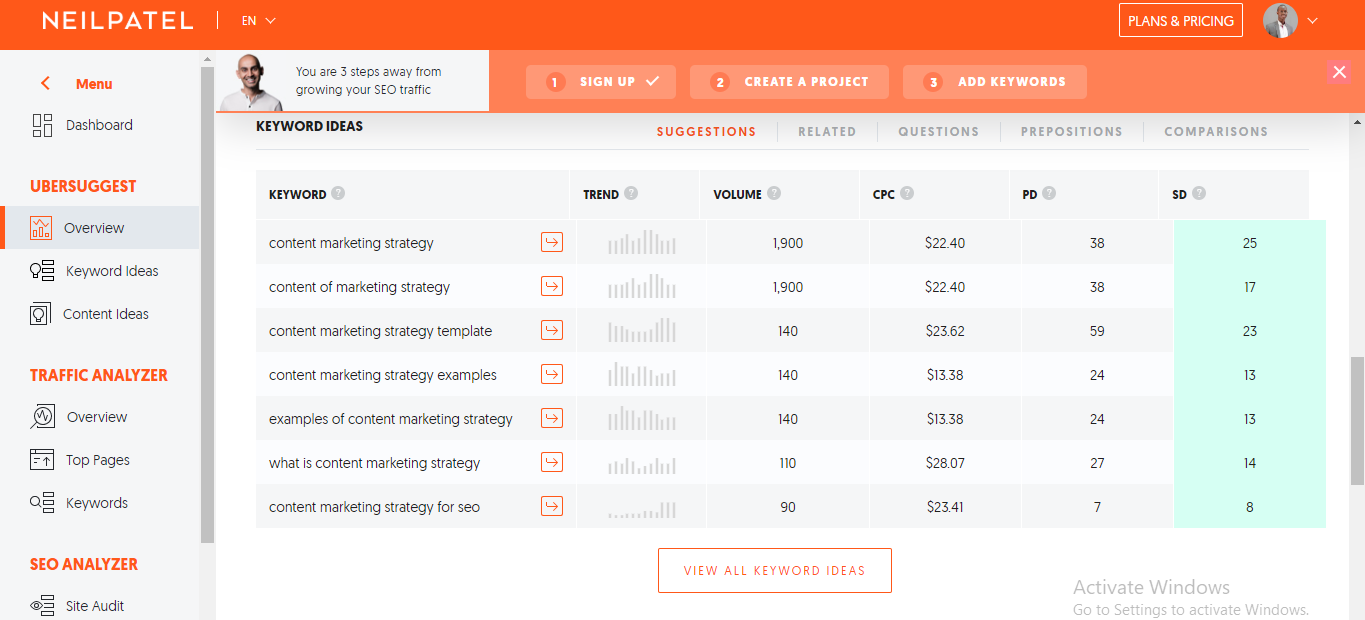Click the ADD KEYWORDS button
This screenshot has width=1365, height=620.
pyautogui.click(x=995, y=82)
